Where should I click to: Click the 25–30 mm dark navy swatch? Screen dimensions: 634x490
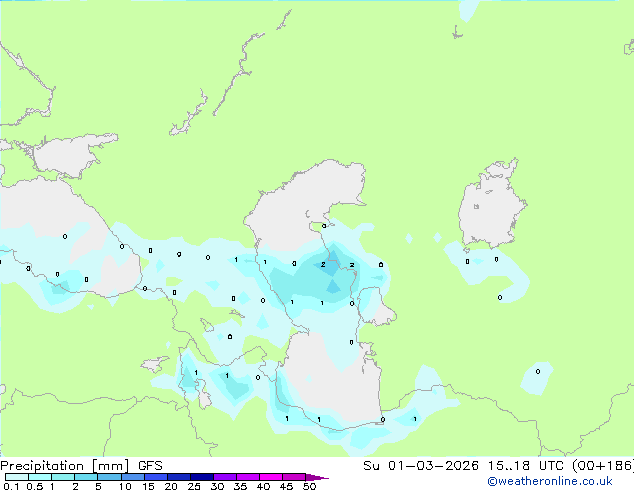point(201,477)
